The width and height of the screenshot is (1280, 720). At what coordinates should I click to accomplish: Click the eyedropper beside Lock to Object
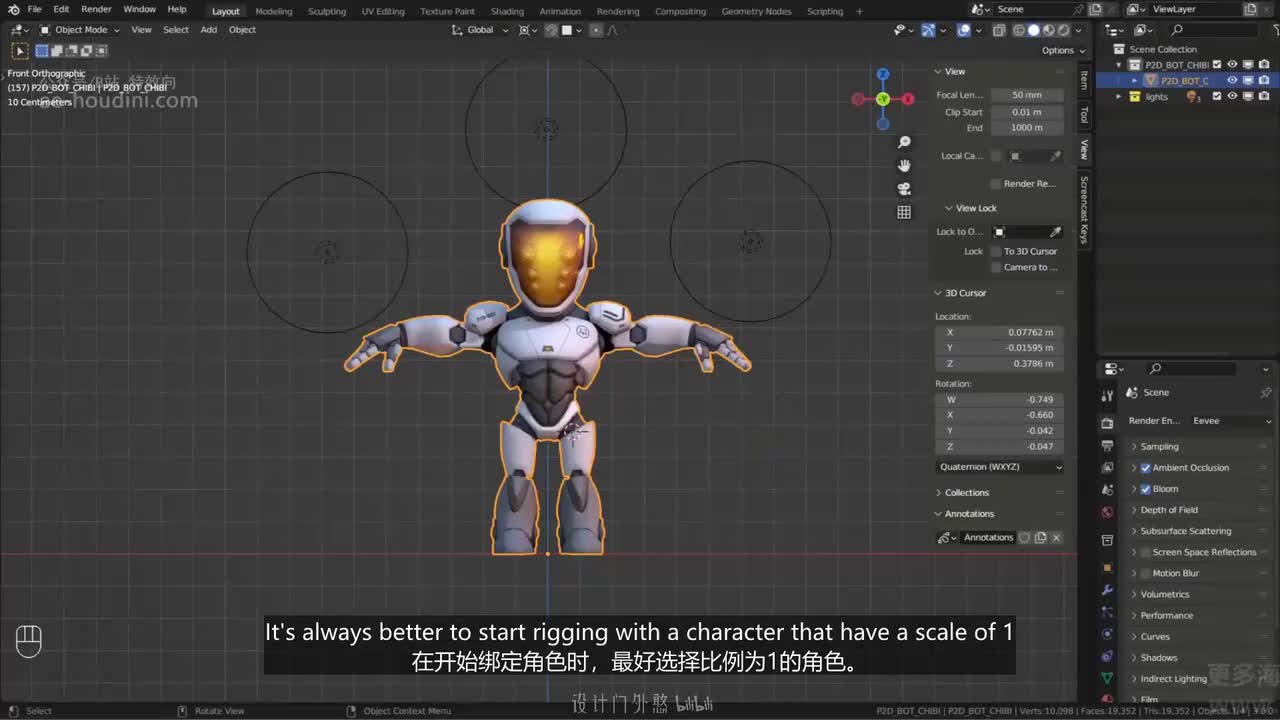click(x=1055, y=232)
